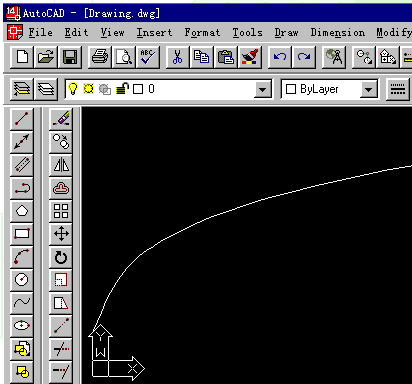Screen dimensions: 412x384
Task: Select the Line draw tool
Action: [x=22, y=119]
